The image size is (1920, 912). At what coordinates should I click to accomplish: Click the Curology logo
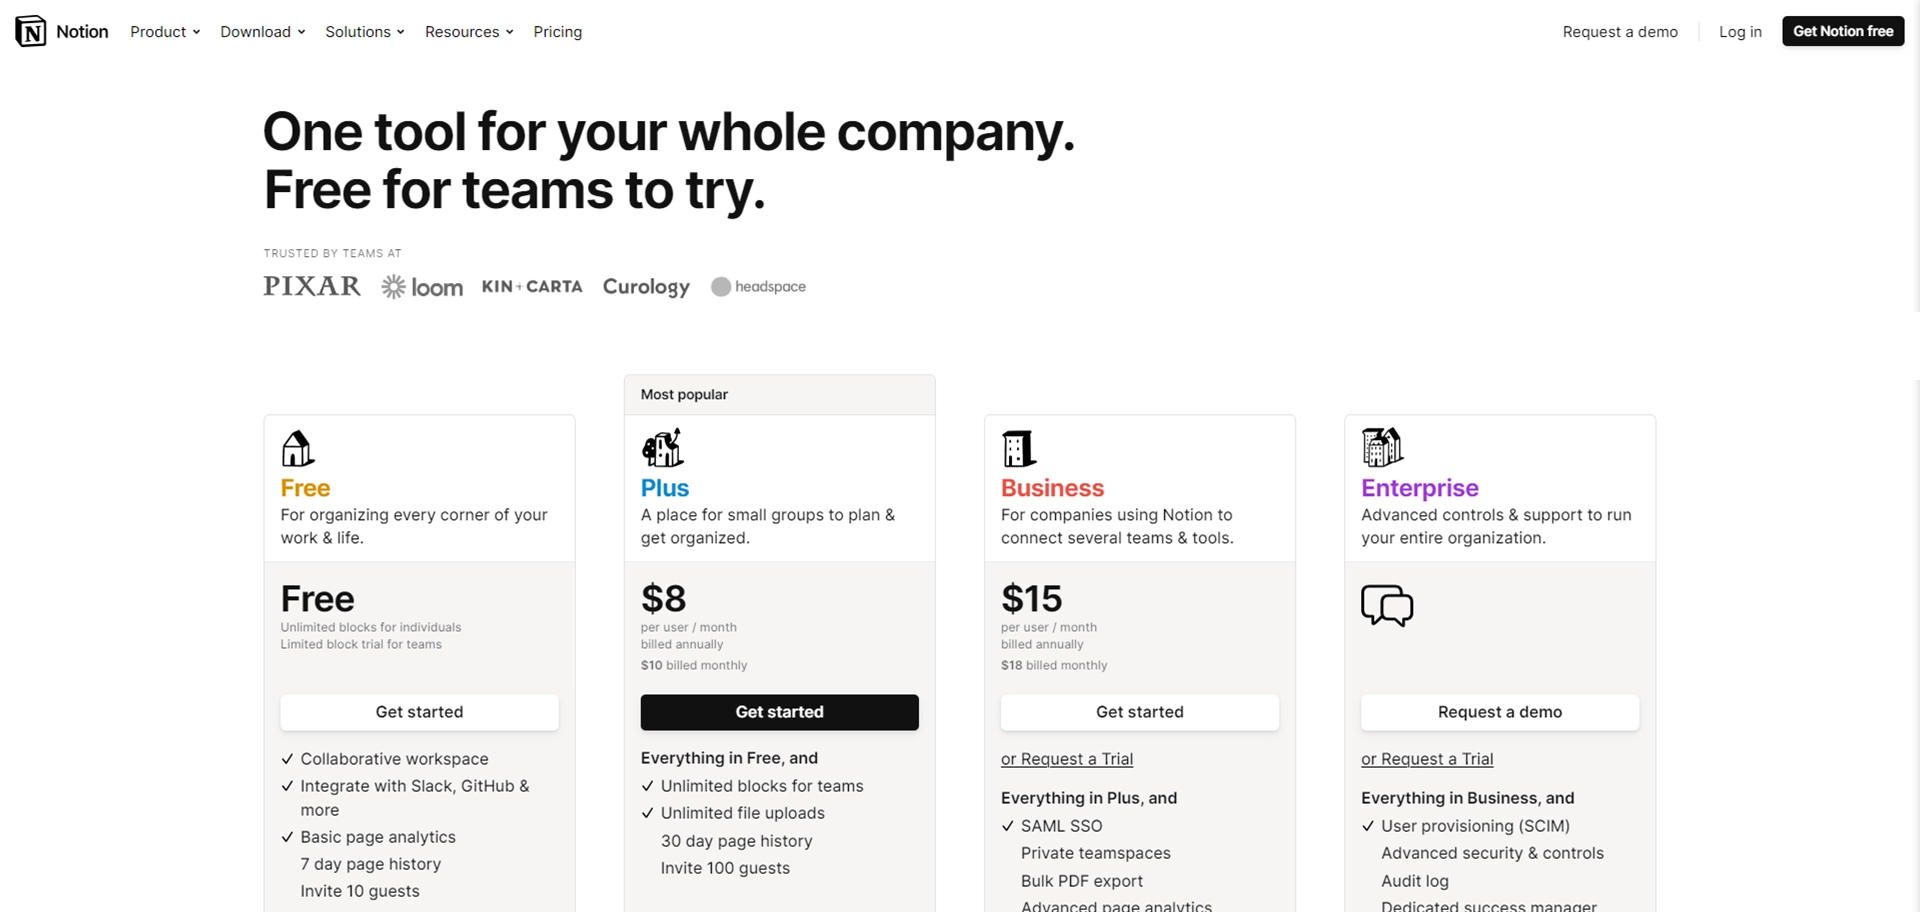click(x=646, y=287)
